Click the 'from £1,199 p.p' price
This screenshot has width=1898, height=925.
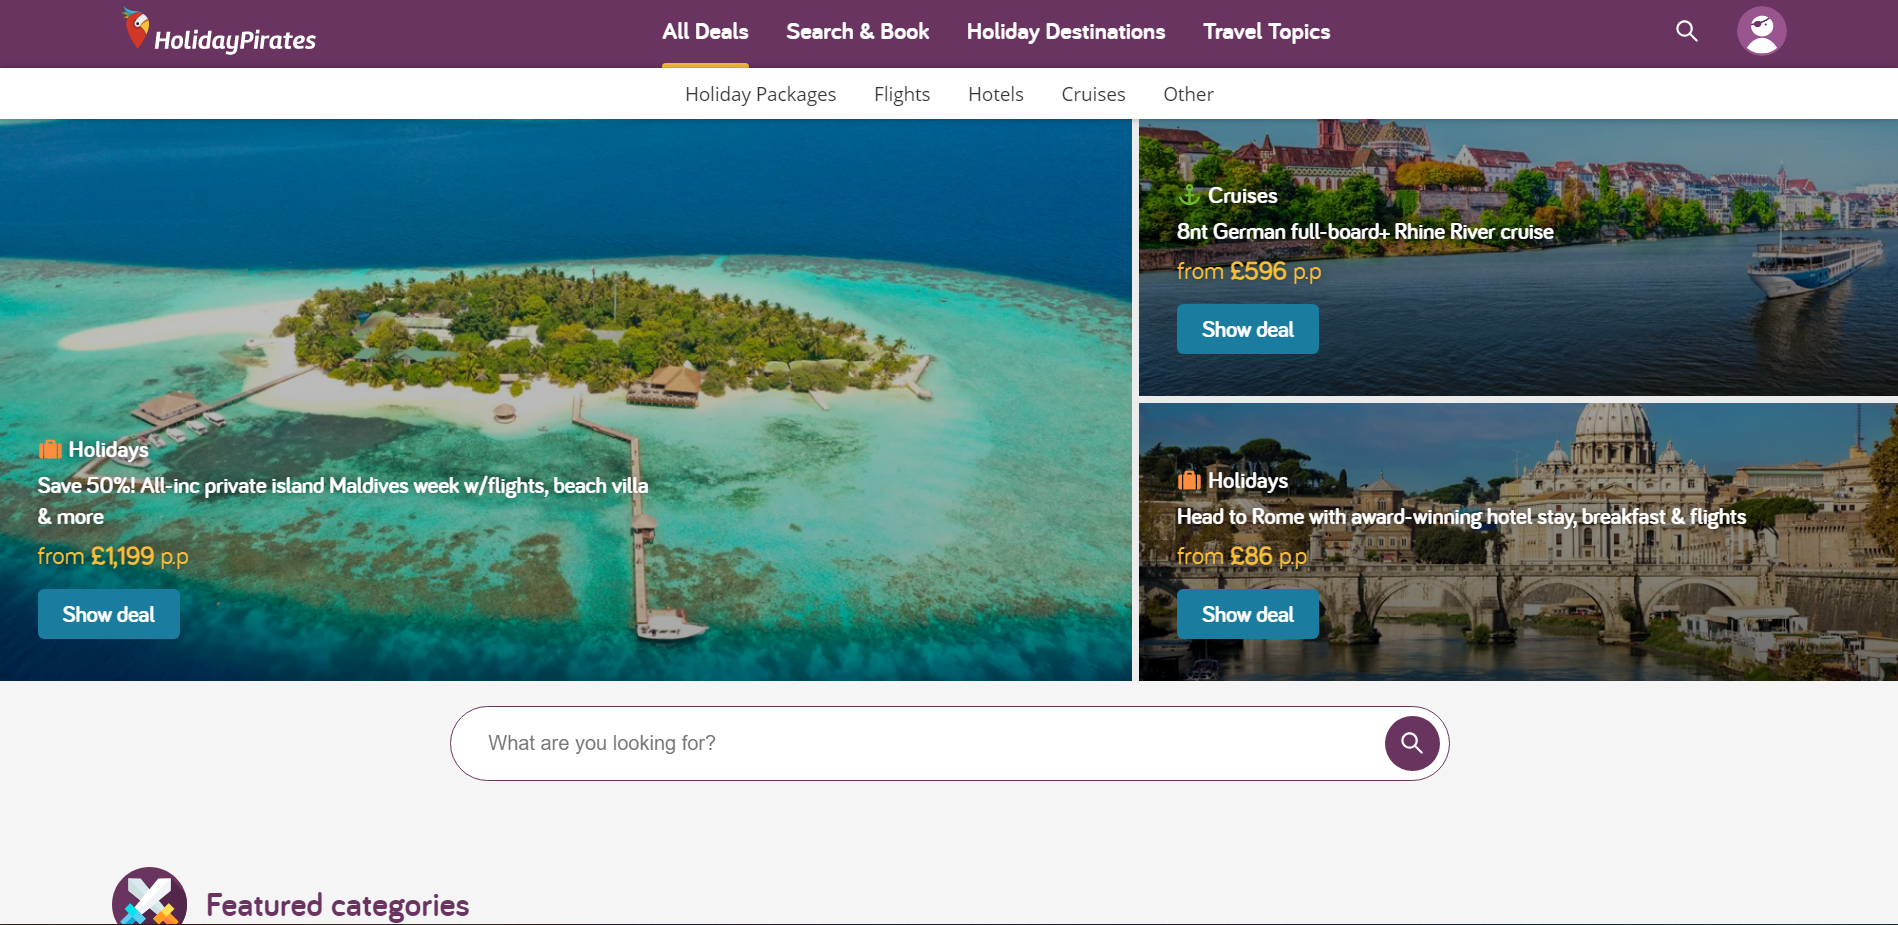113,556
